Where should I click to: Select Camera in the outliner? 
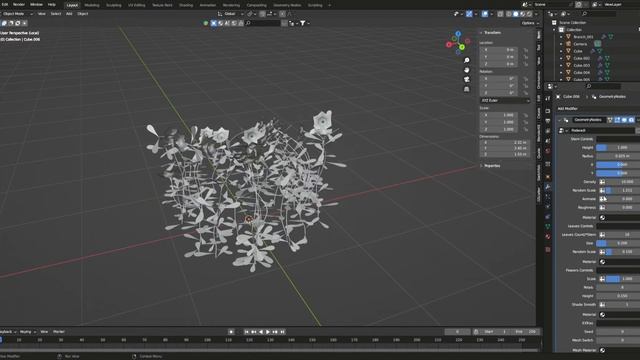(x=580, y=44)
